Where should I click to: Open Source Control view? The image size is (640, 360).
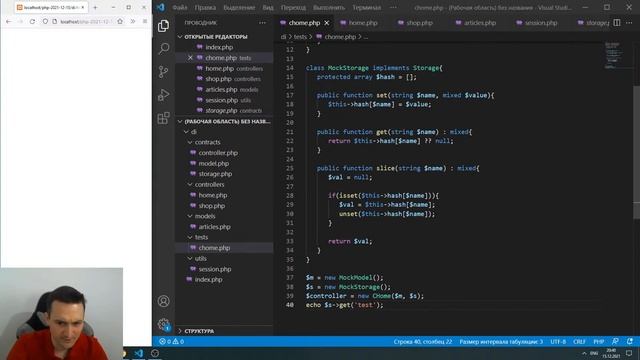(x=163, y=72)
